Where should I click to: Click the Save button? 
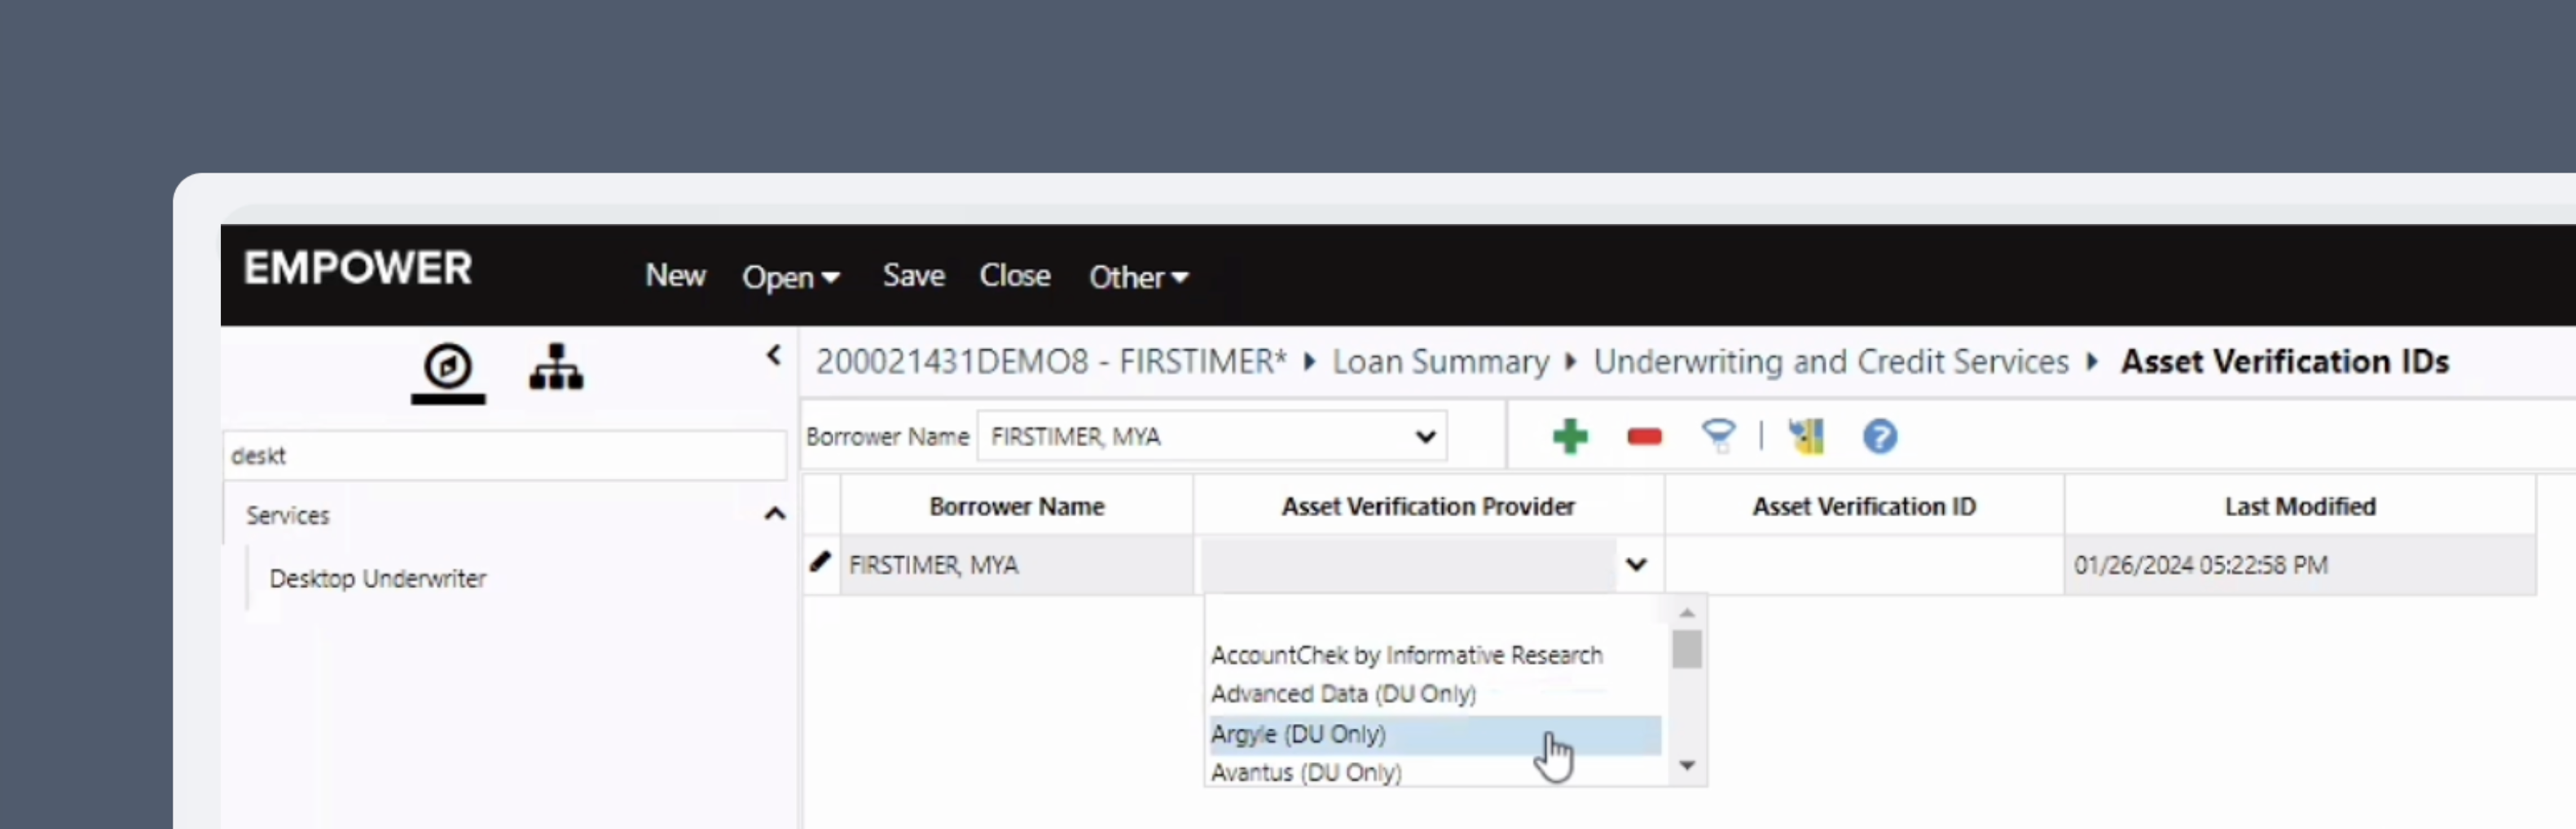[x=912, y=275]
